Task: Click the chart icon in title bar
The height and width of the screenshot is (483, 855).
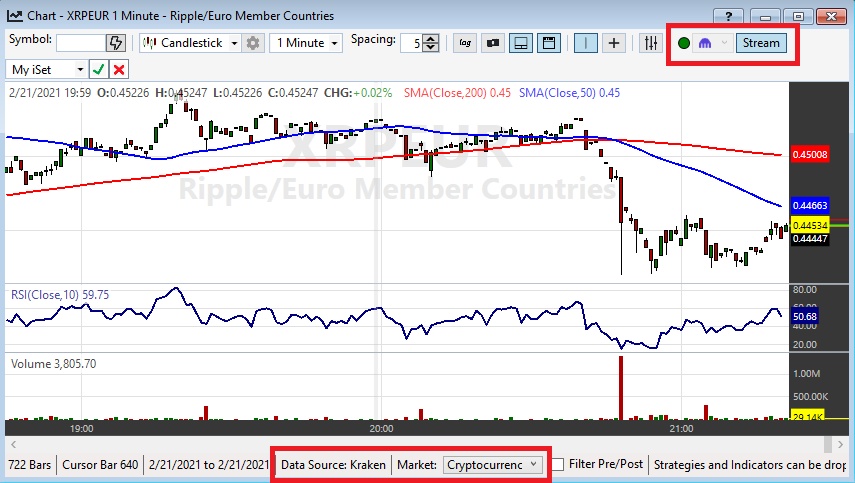Action: point(15,16)
